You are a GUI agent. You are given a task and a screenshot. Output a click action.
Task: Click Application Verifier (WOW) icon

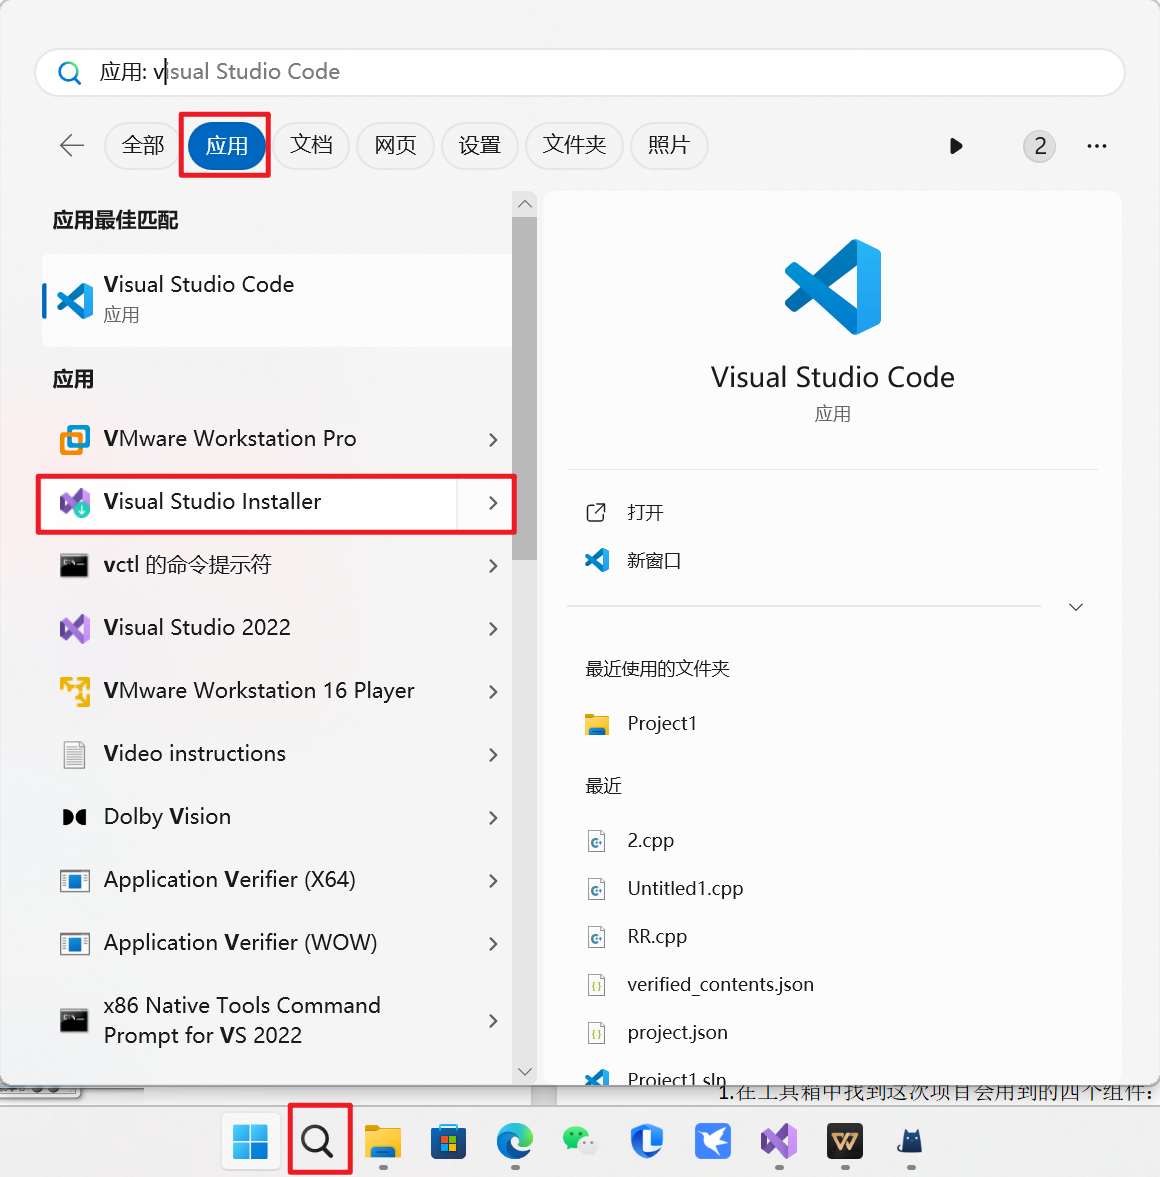coord(74,944)
